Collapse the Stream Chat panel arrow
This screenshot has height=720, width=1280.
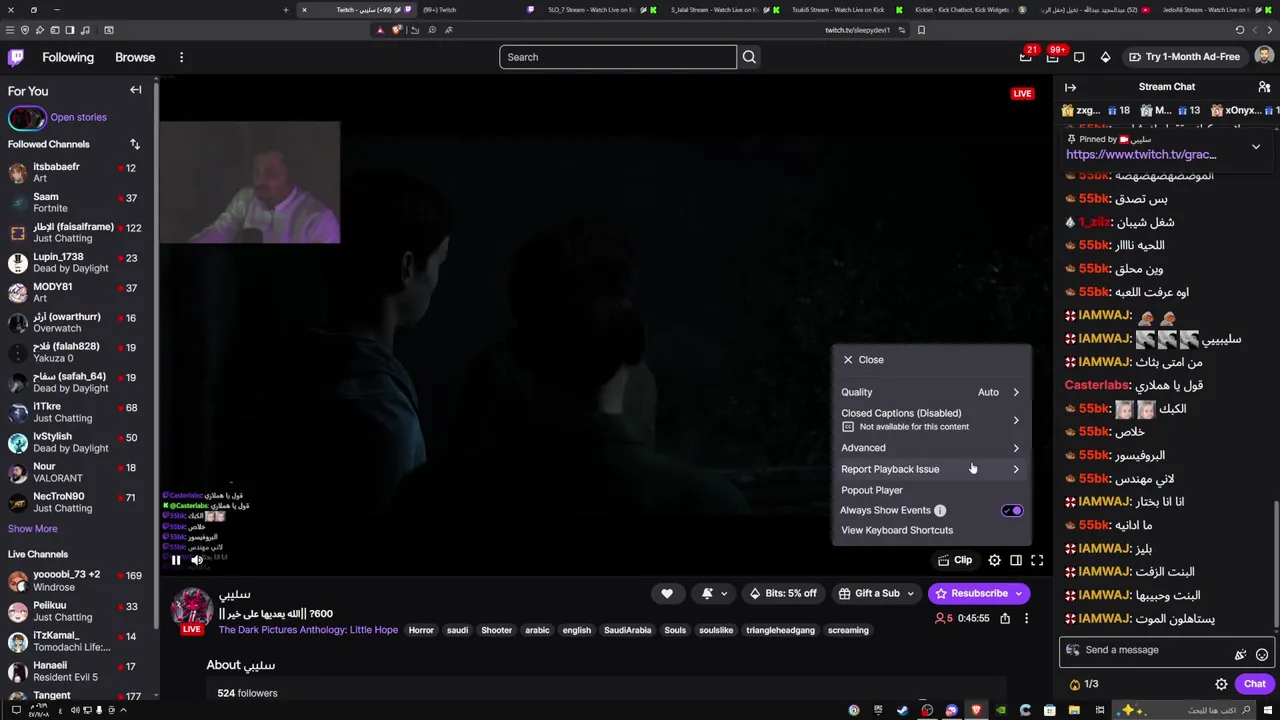coord(1071,87)
